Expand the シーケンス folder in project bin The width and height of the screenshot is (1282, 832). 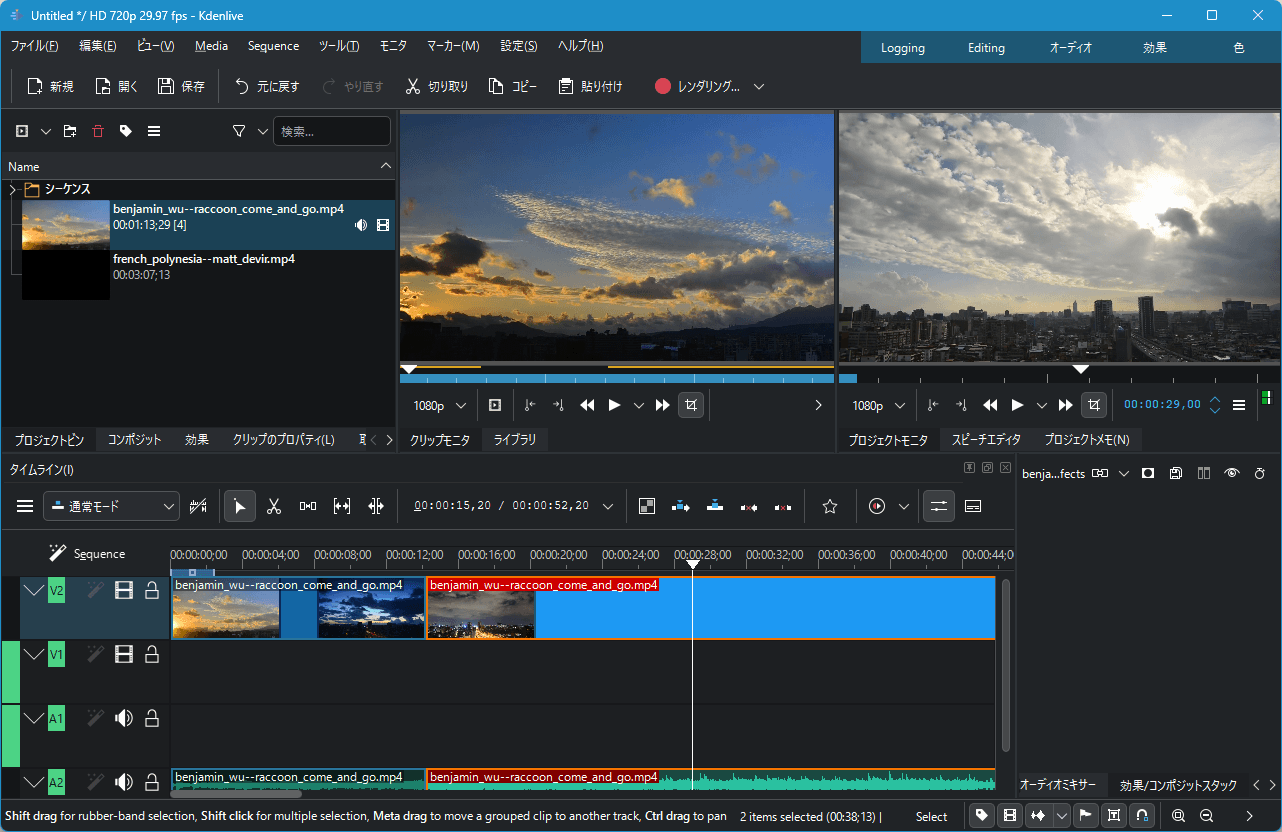pyautogui.click(x=13, y=189)
